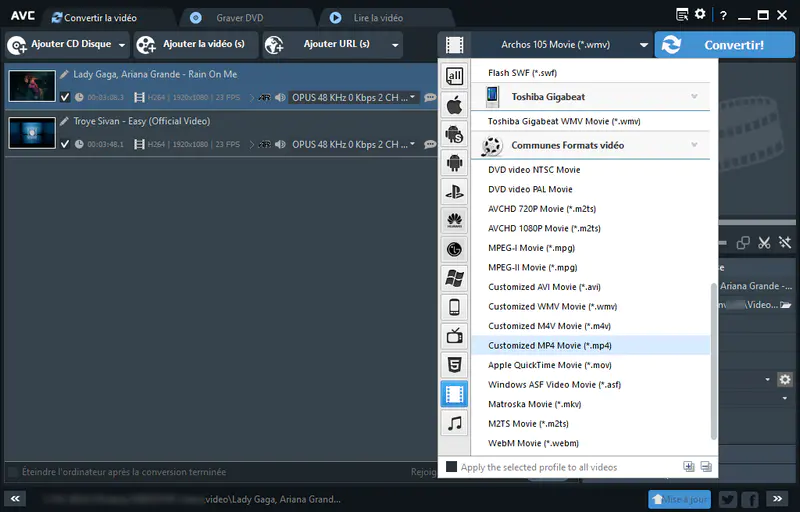Select the Apple devices category icon

[454, 105]
